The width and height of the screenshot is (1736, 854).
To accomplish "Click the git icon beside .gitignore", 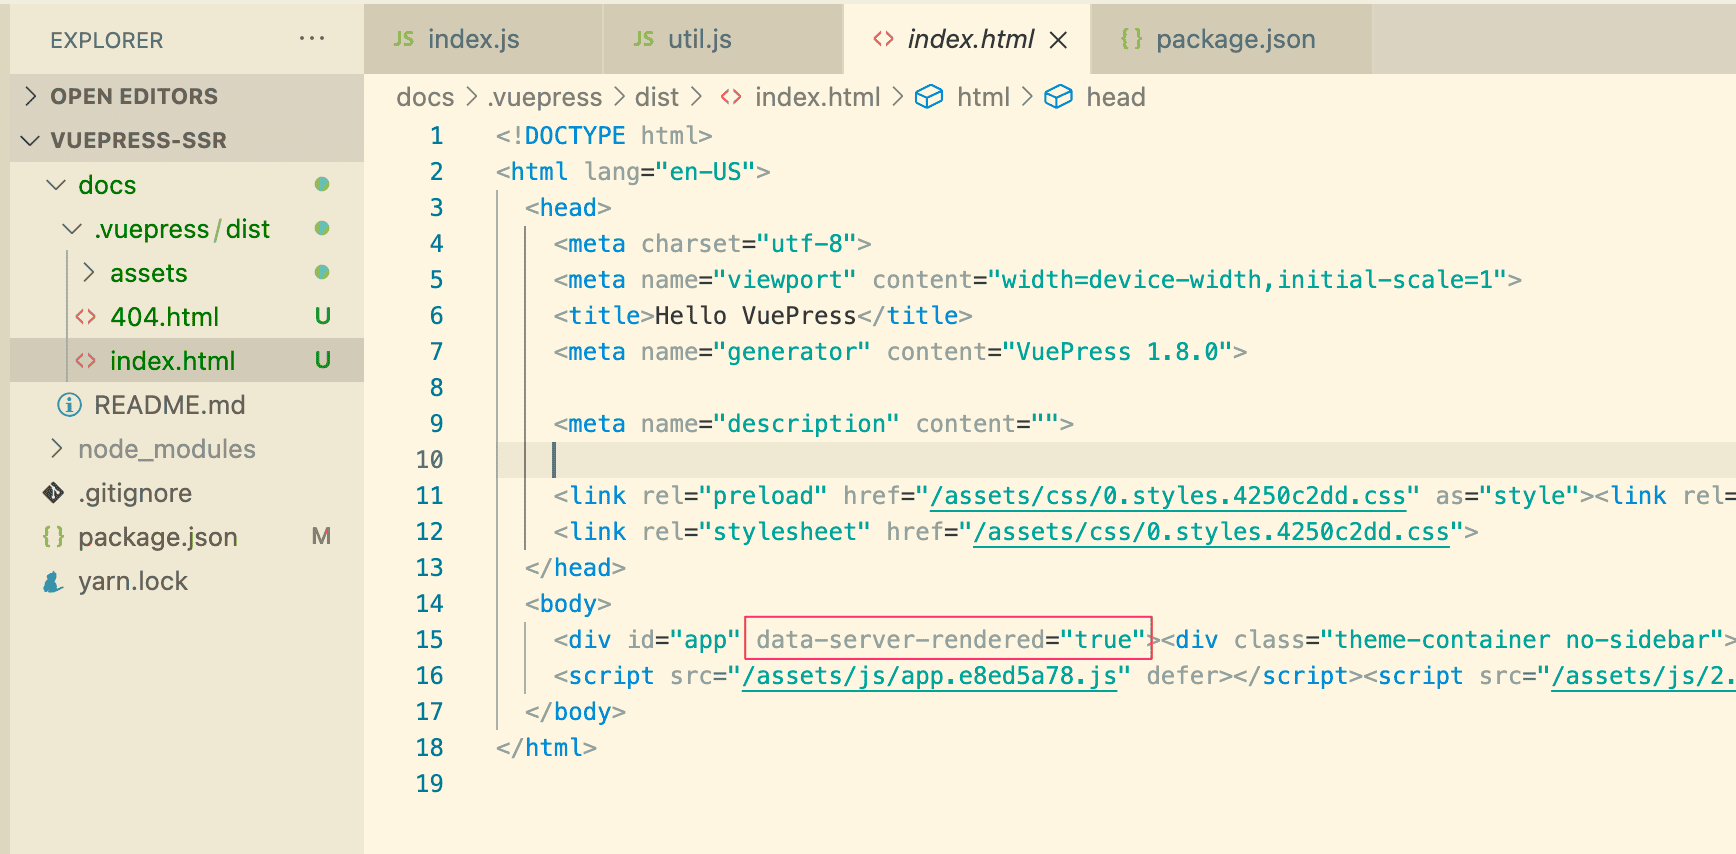I will click(53, 493).
